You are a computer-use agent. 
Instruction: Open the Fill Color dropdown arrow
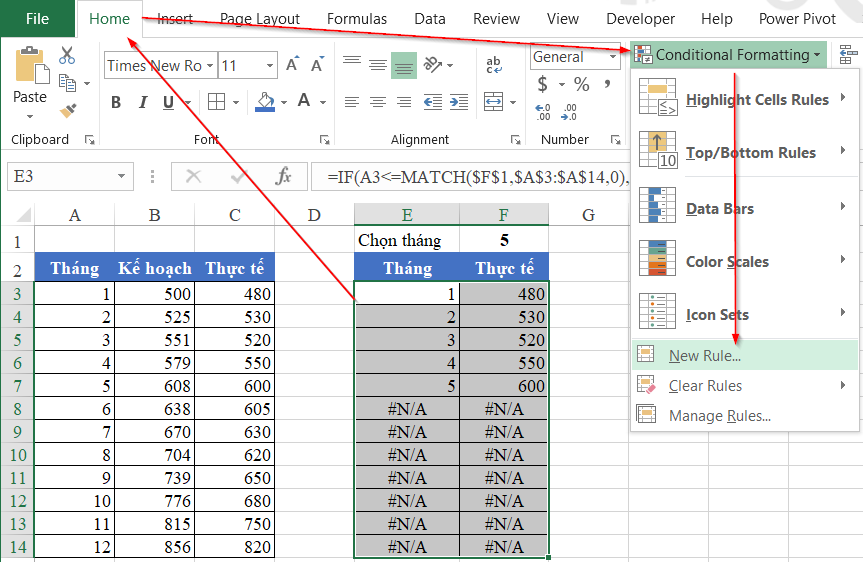pos(284,102)
